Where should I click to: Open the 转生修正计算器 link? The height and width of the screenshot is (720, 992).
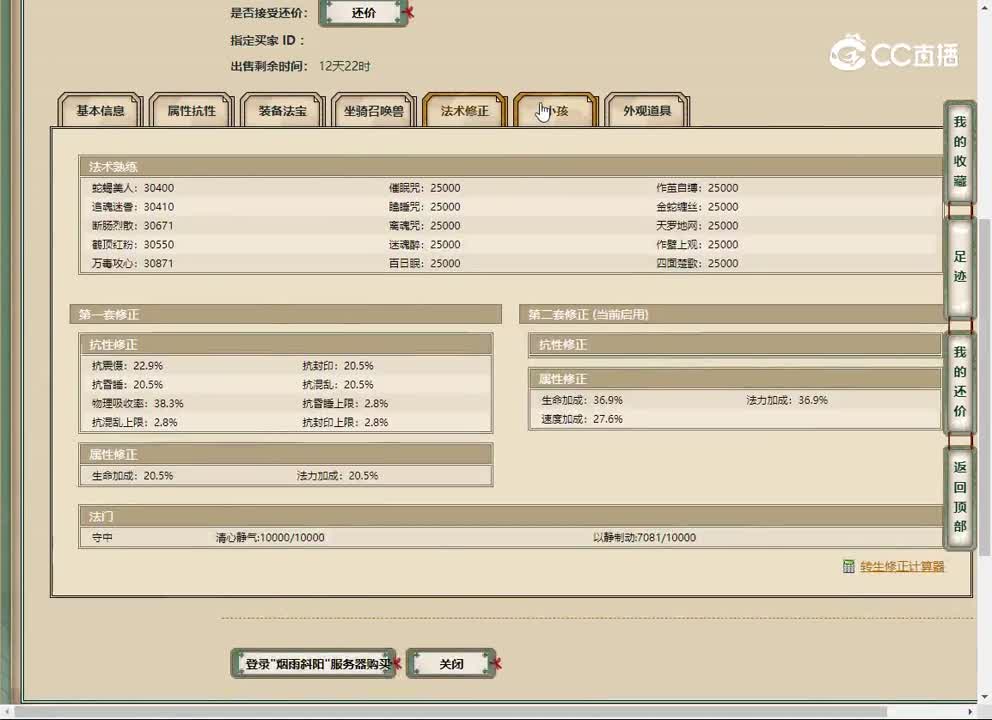(902, 567)
